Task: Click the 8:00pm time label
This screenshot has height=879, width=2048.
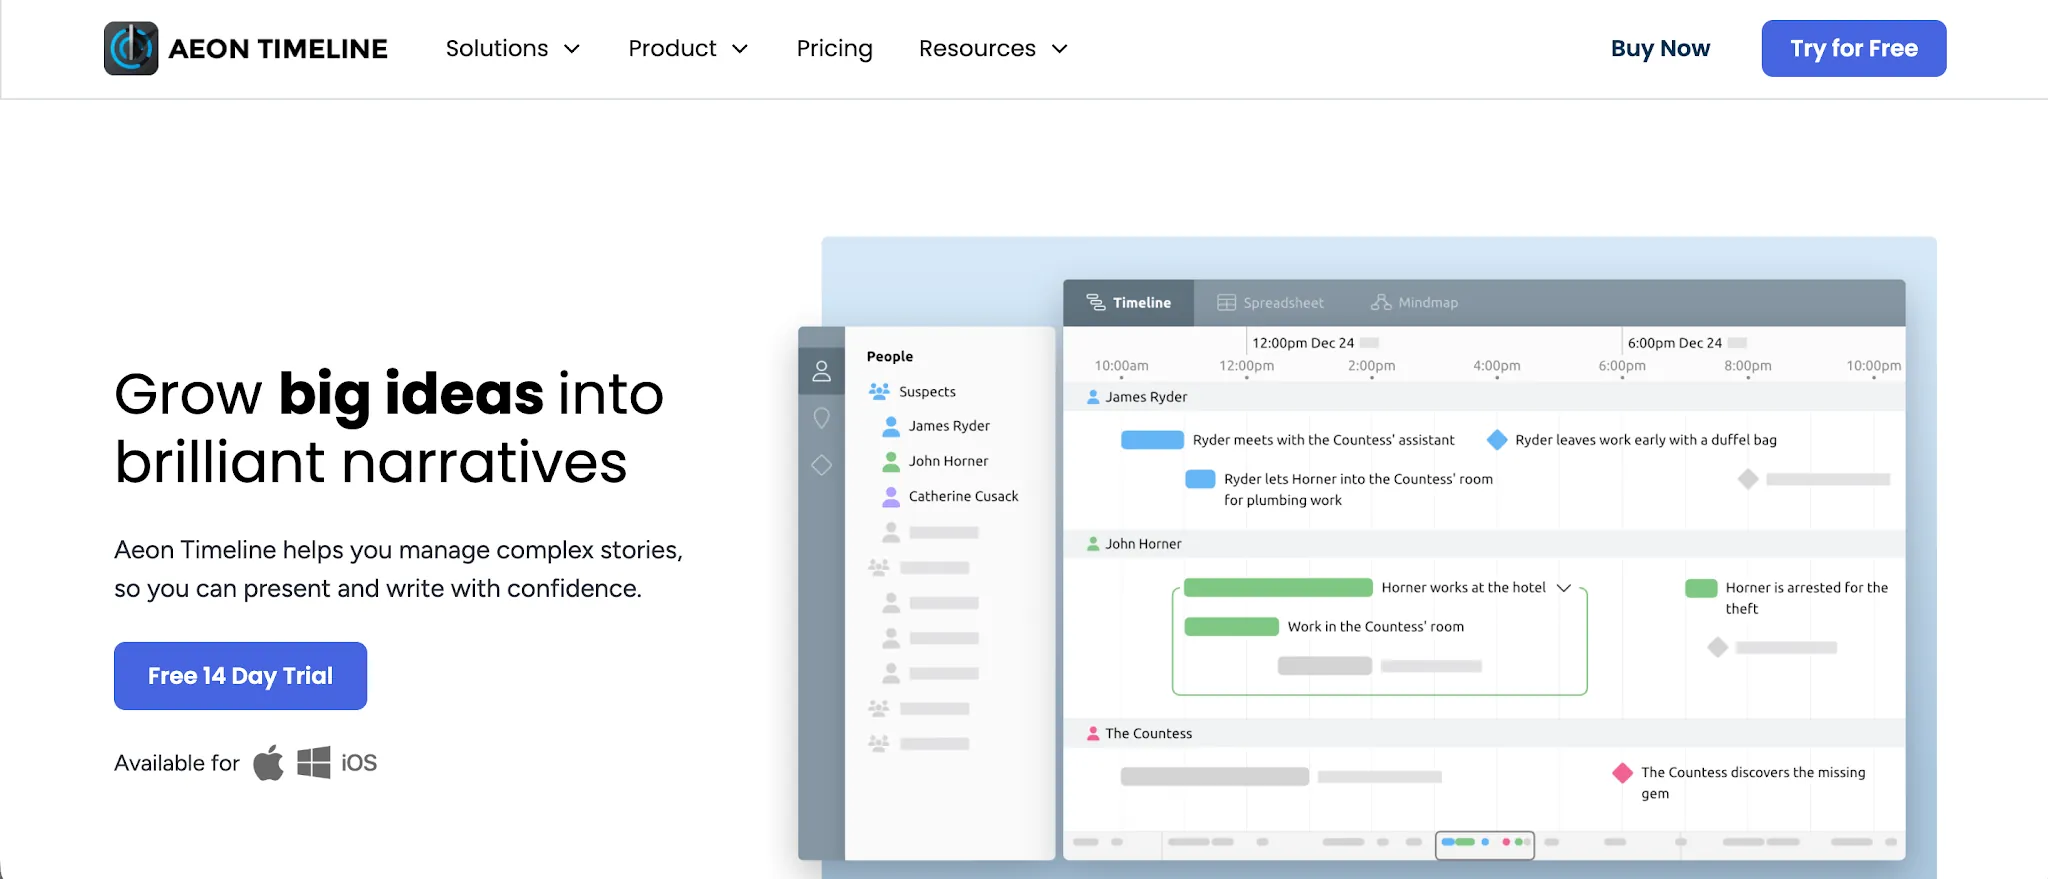Action: (x=1747, y=366)
